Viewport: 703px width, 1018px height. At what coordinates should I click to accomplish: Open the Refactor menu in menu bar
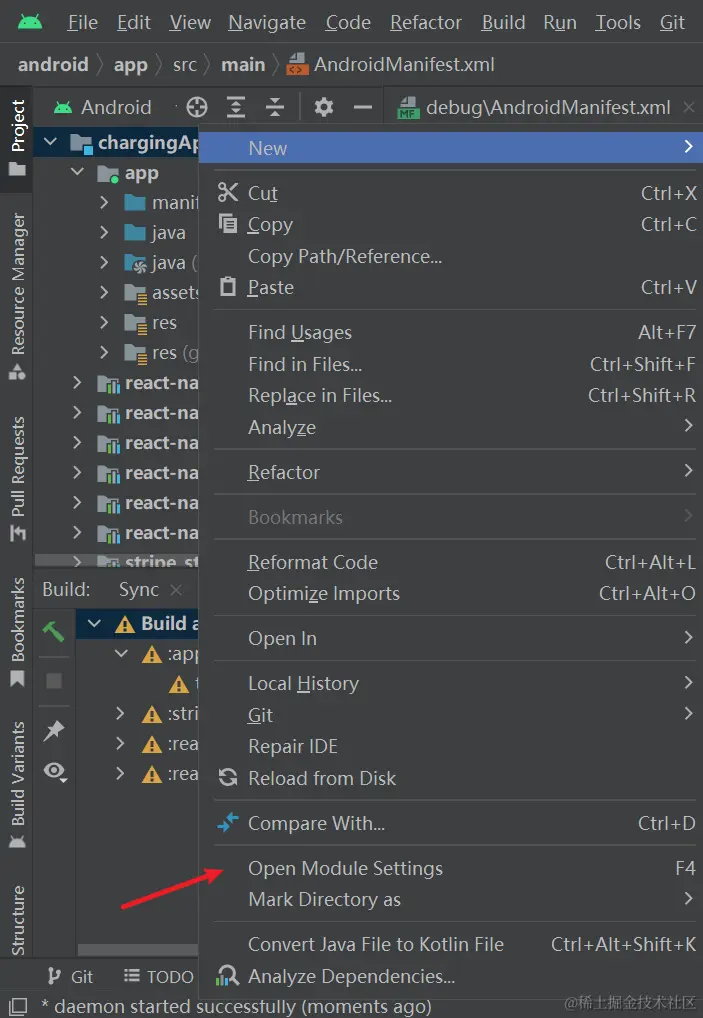426,22
